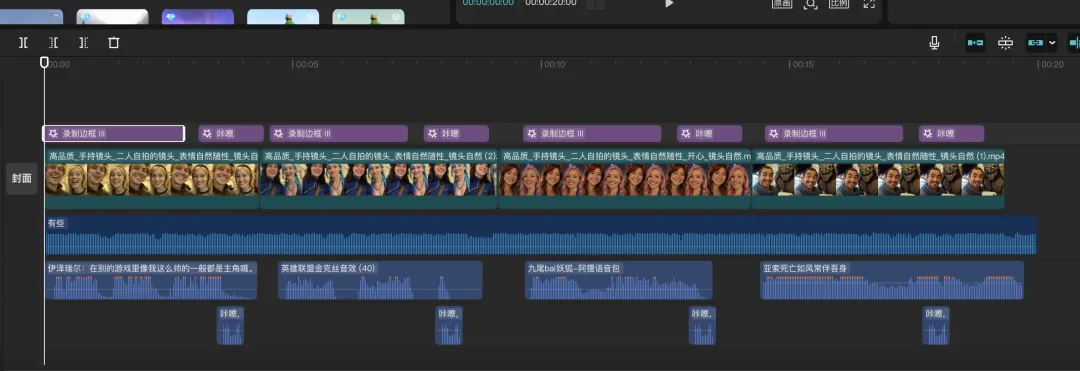
Task: Toggle the main track magnet snapping
Action: point(975,43)
